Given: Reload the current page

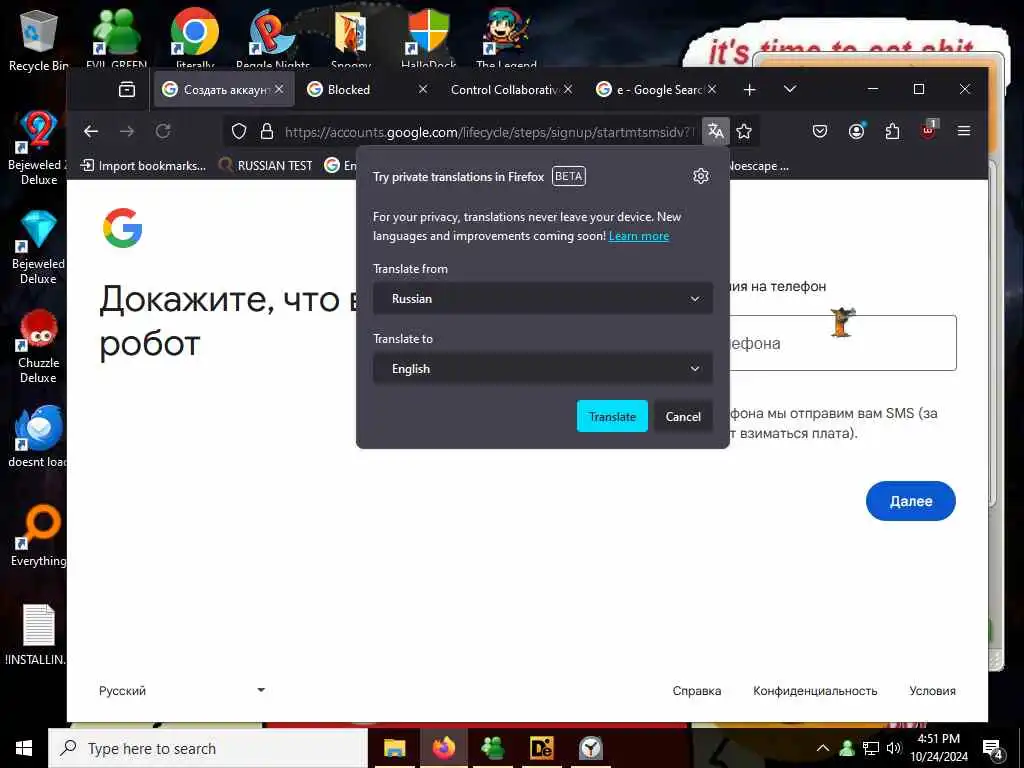Looking at the screenshot, I should click(163, 131).
